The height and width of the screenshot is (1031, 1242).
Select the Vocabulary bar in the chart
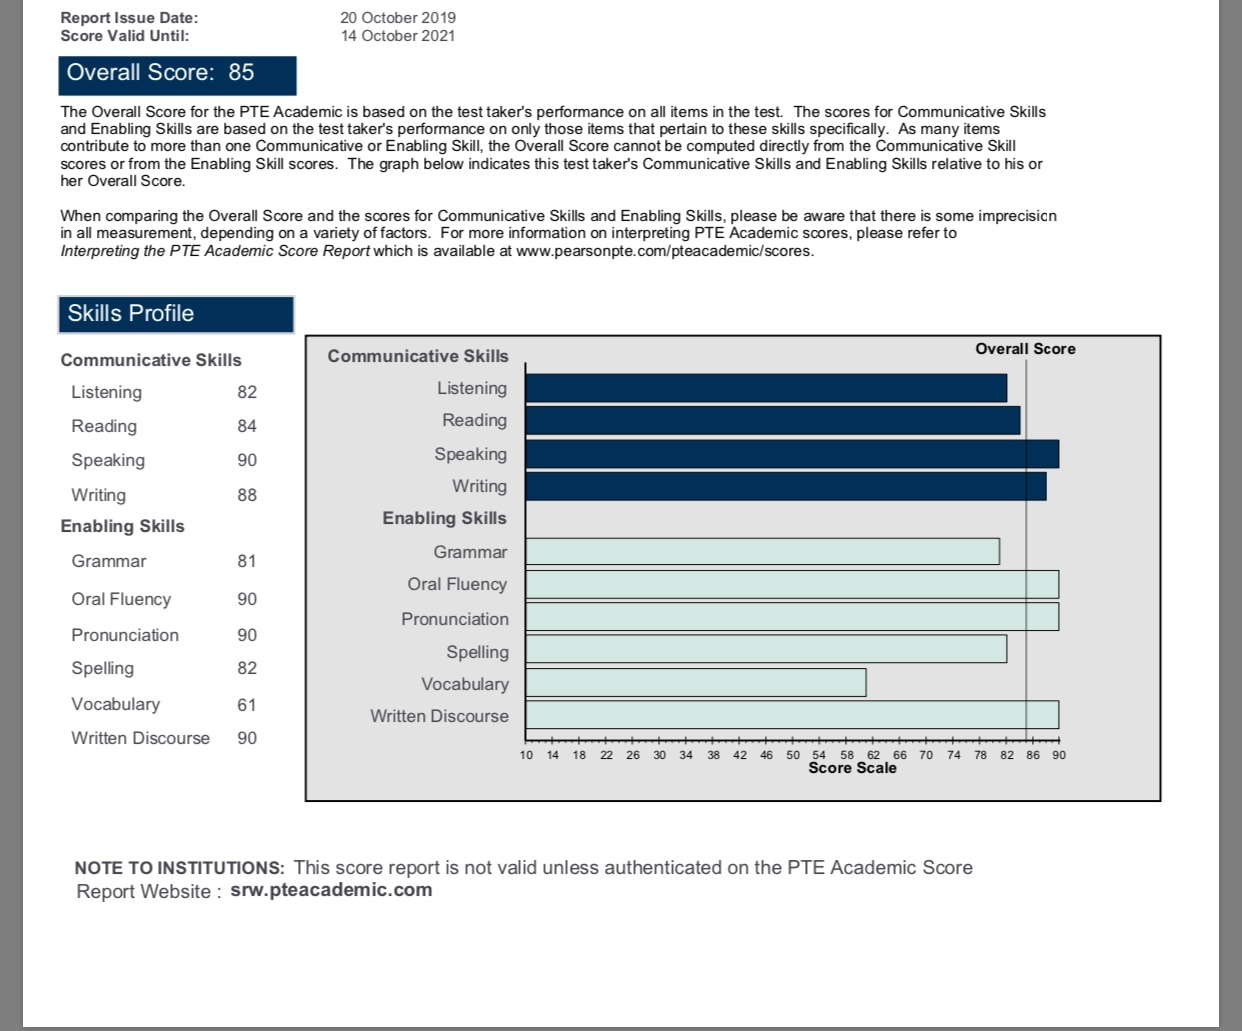(695, 683)
